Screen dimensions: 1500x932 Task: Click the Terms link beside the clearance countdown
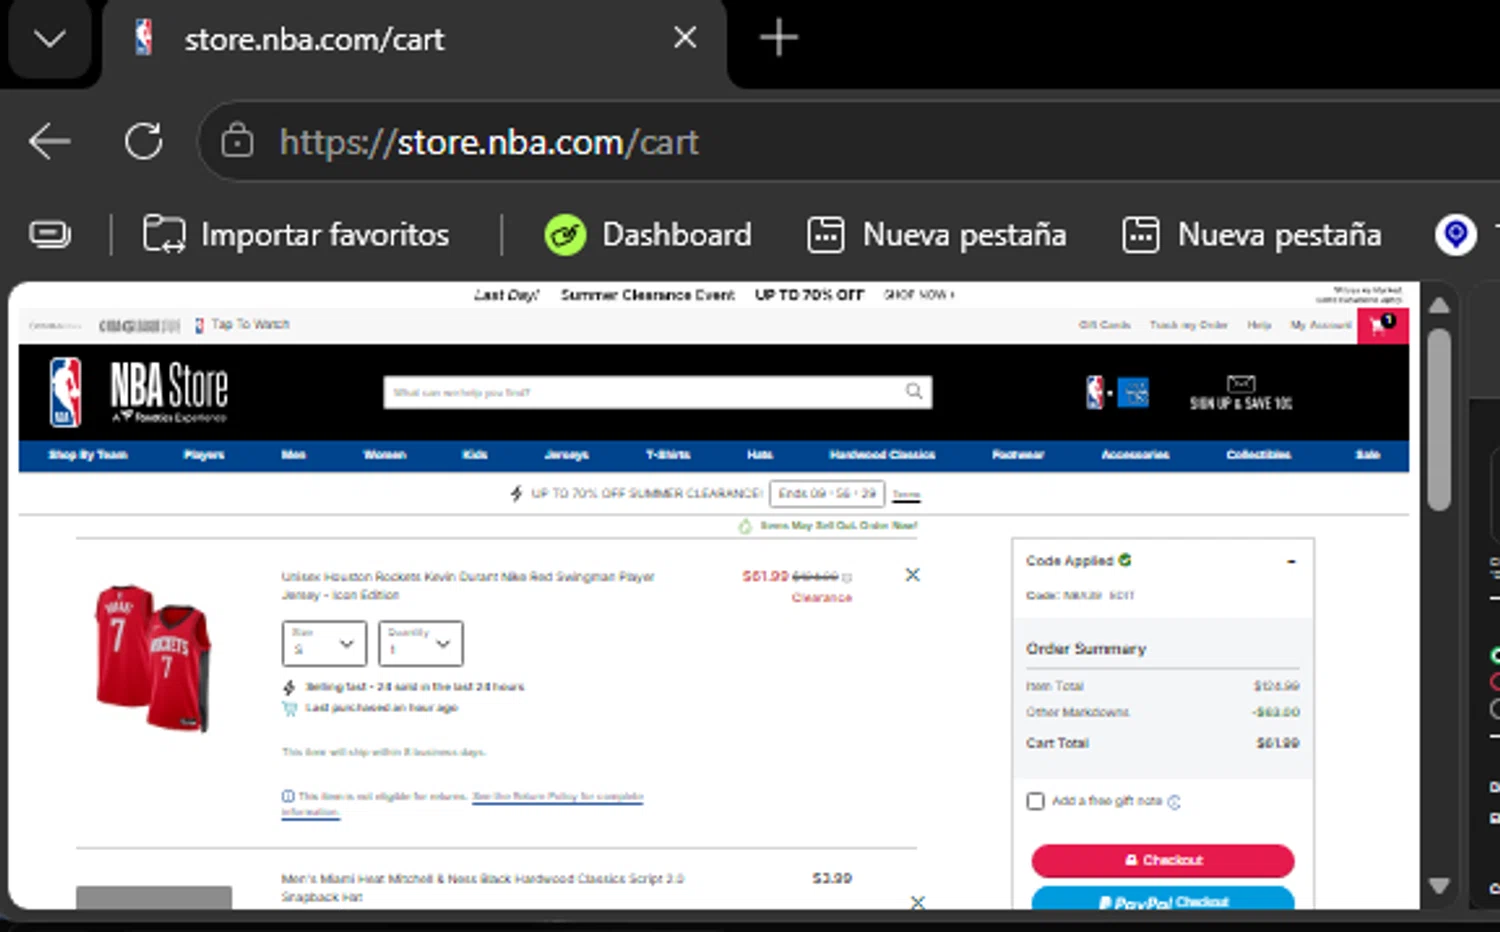point(906,494)
